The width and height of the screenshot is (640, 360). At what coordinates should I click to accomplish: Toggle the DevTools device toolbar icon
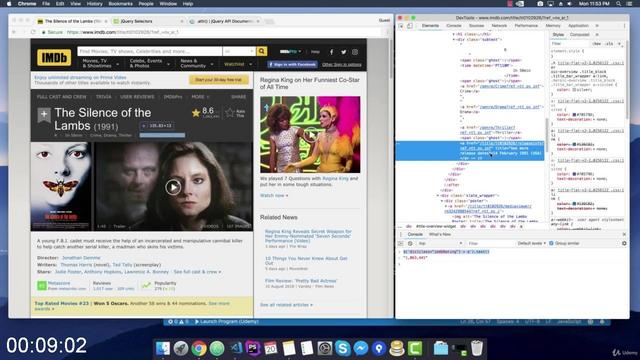pos(410,26)
